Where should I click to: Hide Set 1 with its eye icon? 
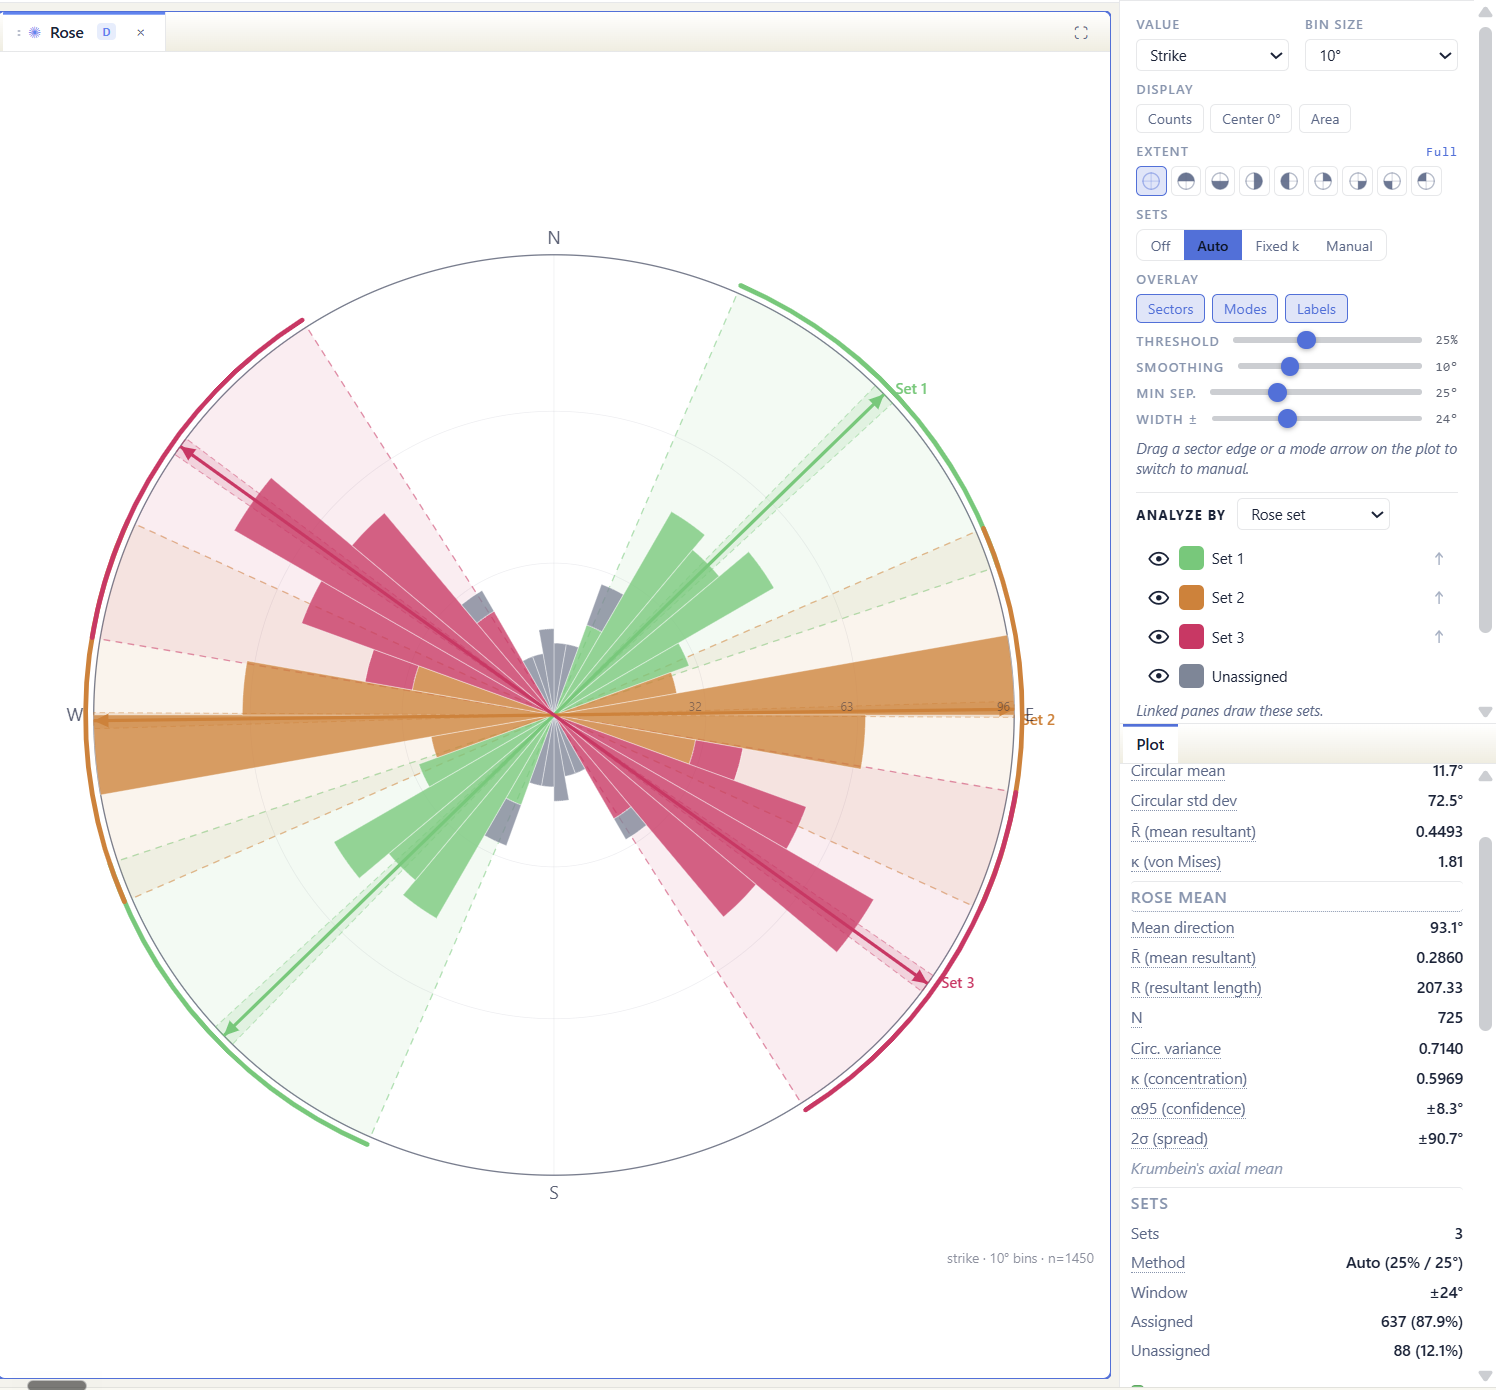pos(1159,559)
